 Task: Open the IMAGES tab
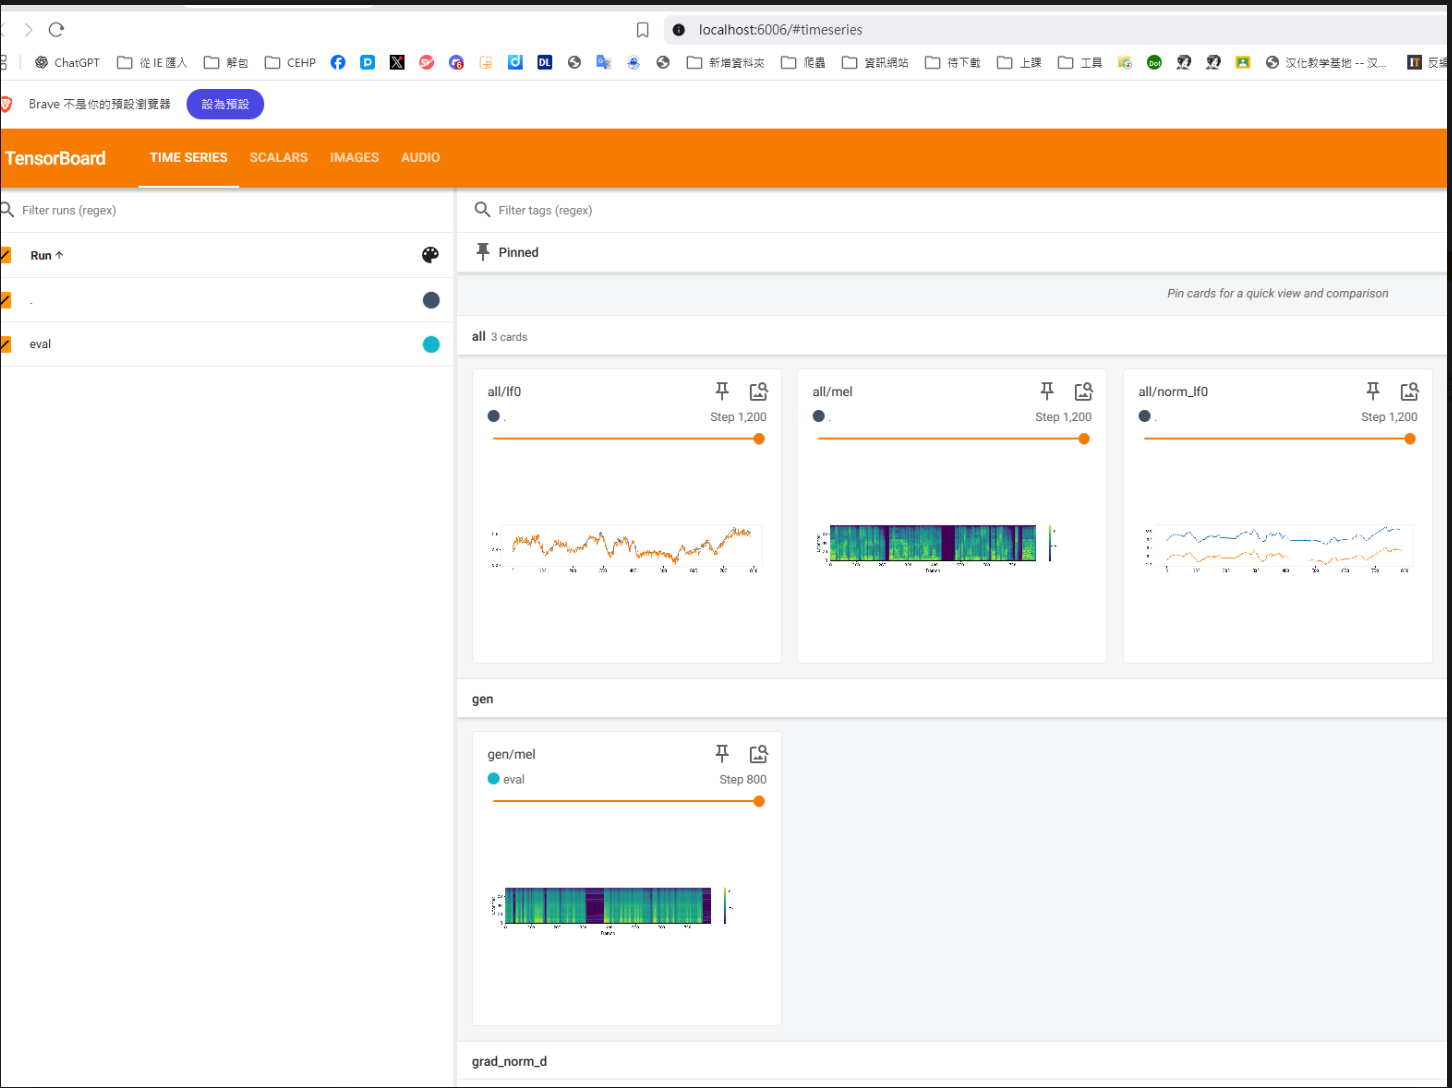pyautogui.click(x=354, y=158)
